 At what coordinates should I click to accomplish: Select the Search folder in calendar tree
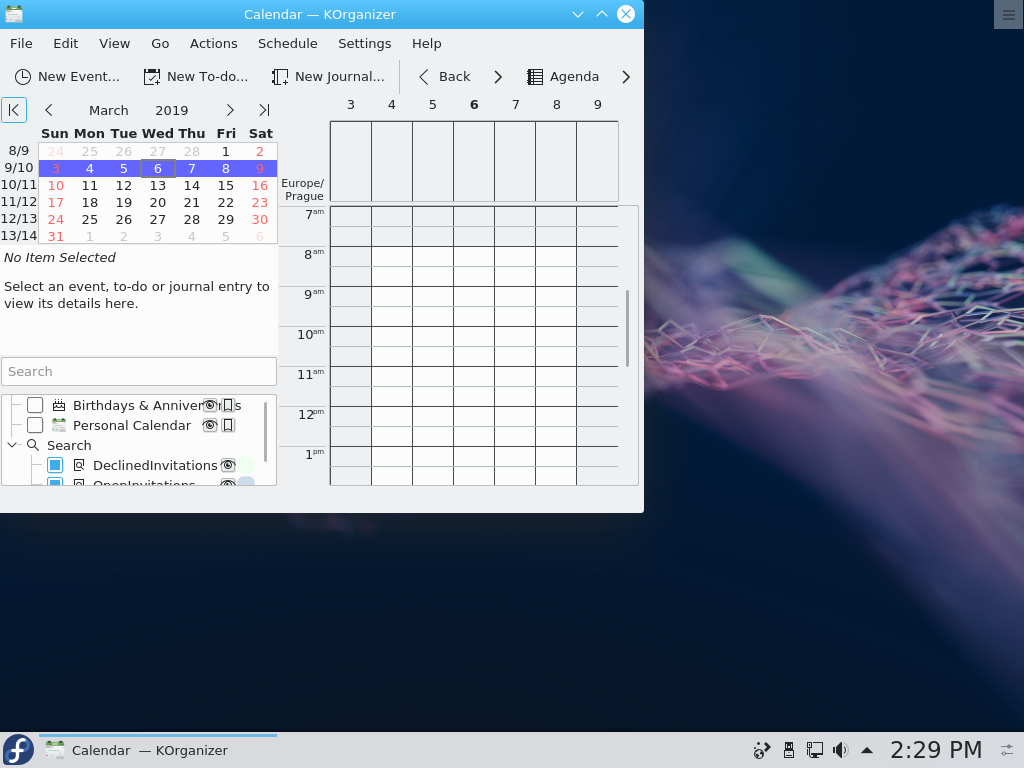(69, 445)
